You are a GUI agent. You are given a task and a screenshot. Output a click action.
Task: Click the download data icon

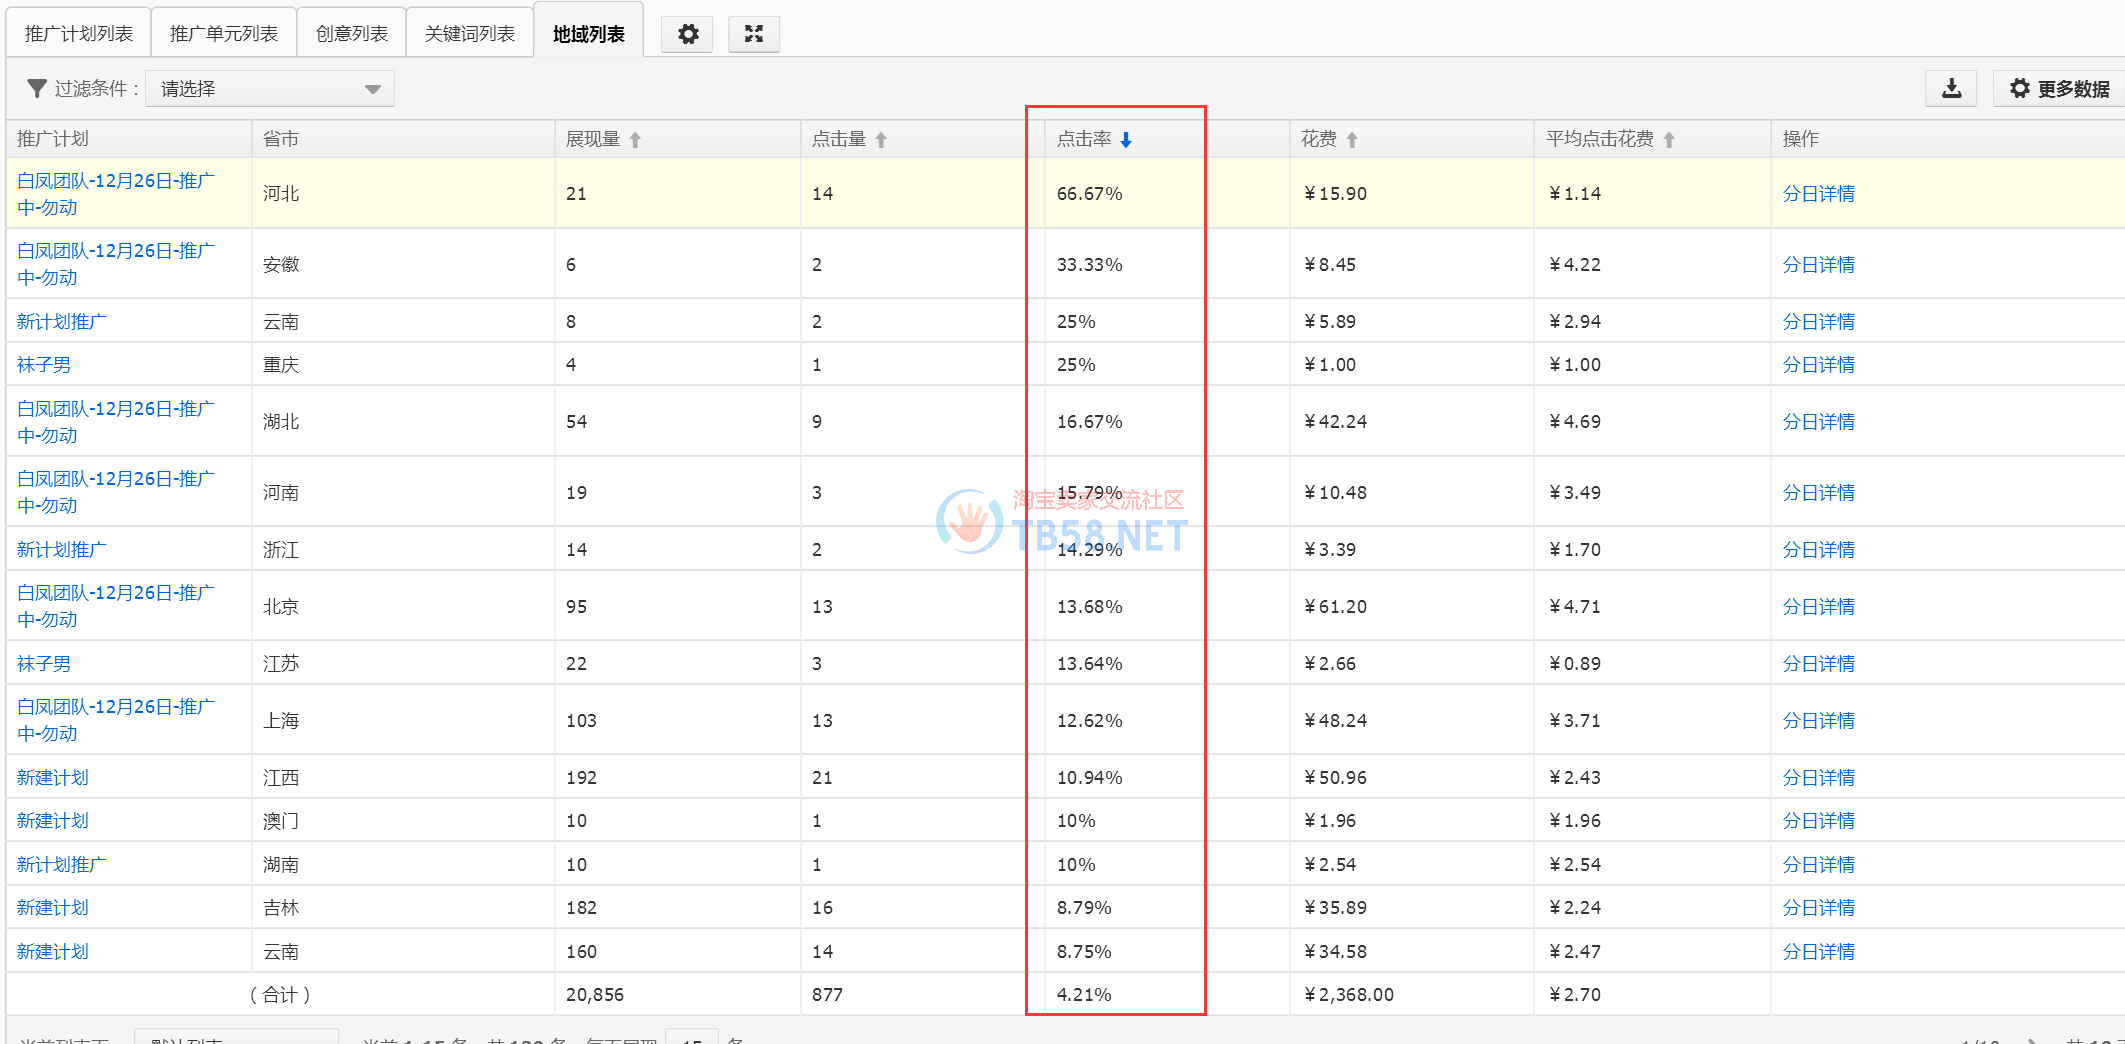1950,89
